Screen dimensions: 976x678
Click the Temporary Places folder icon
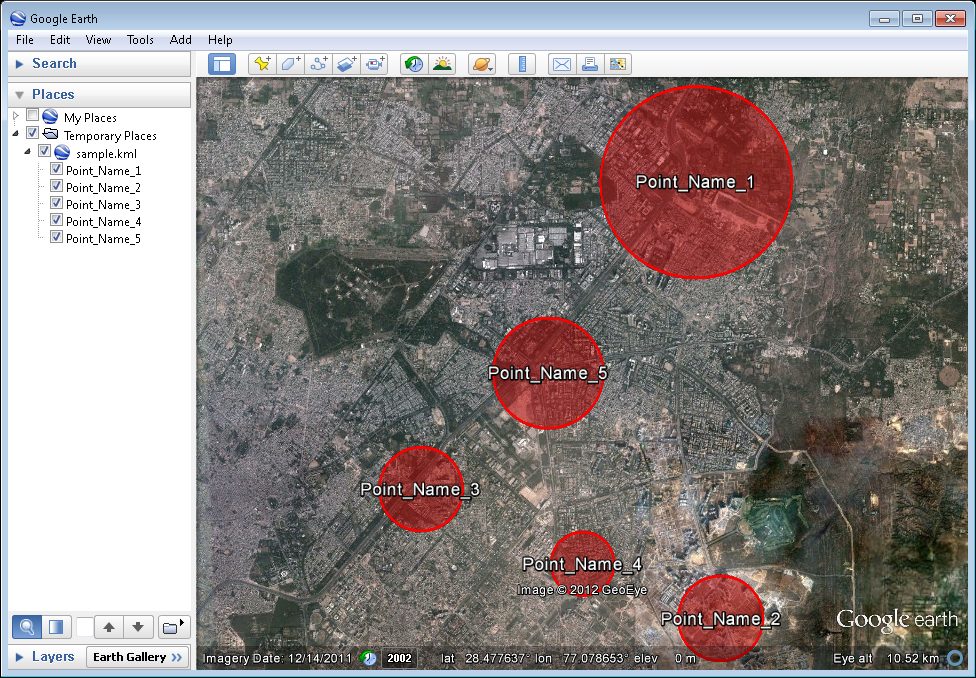click(x=50, y=134)
